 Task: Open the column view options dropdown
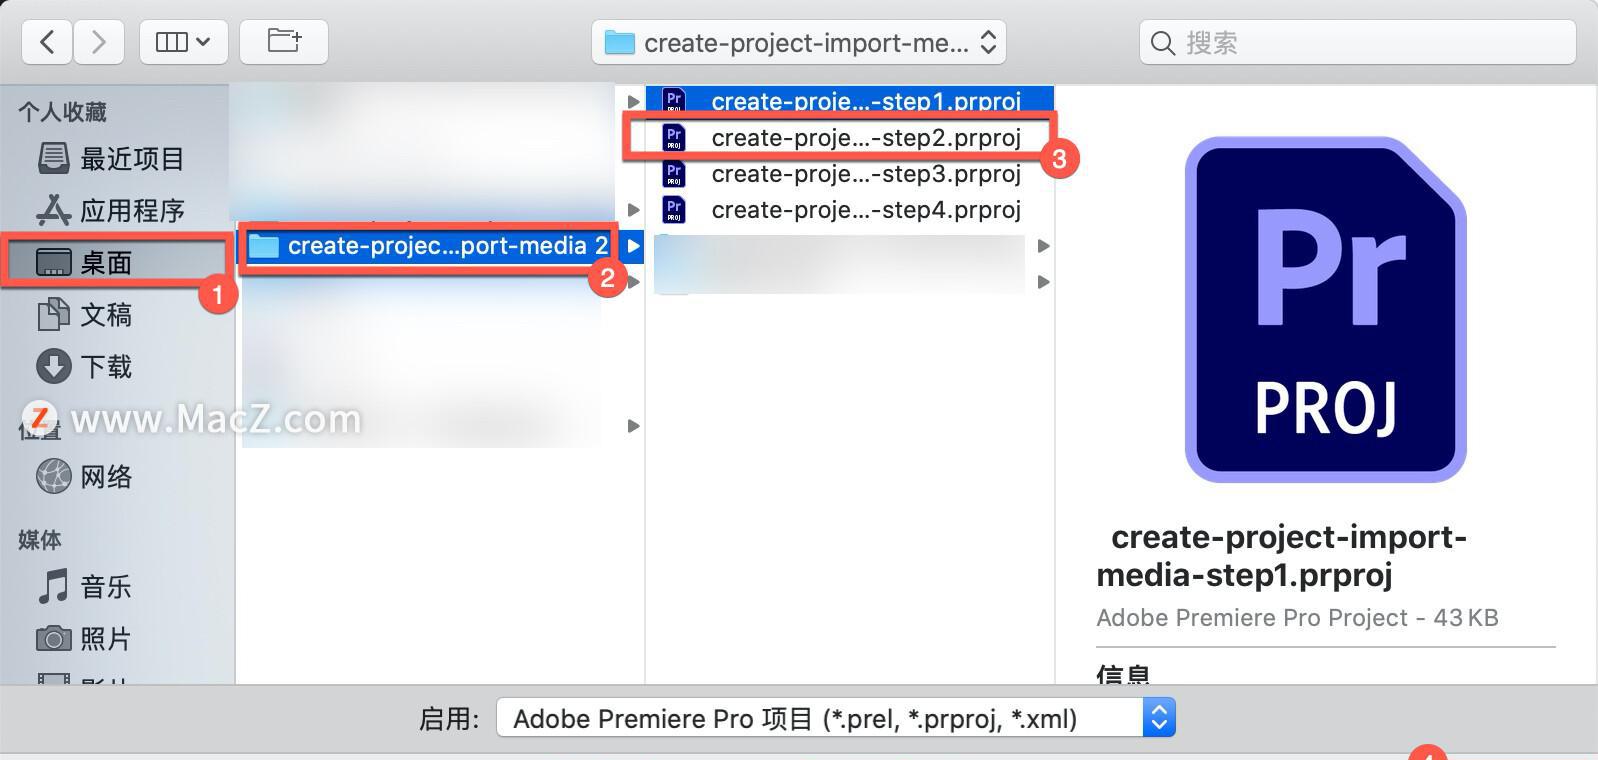pyautogui.click(x=184, y=42)
